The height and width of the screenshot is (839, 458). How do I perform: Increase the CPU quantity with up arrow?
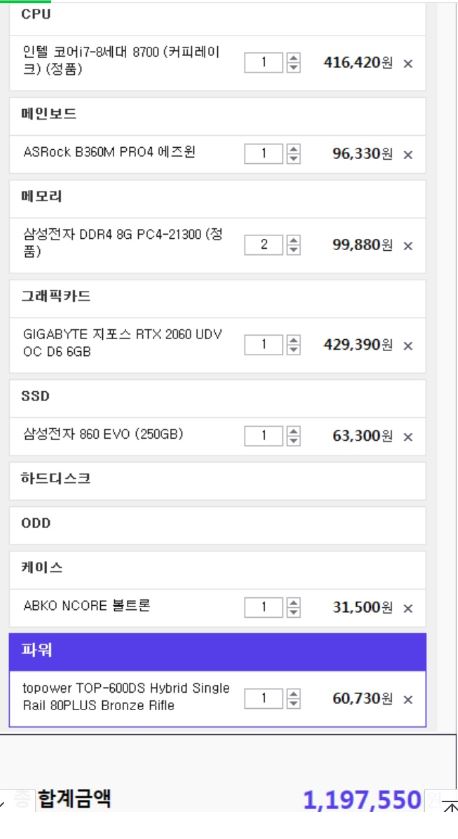(293, 58)
